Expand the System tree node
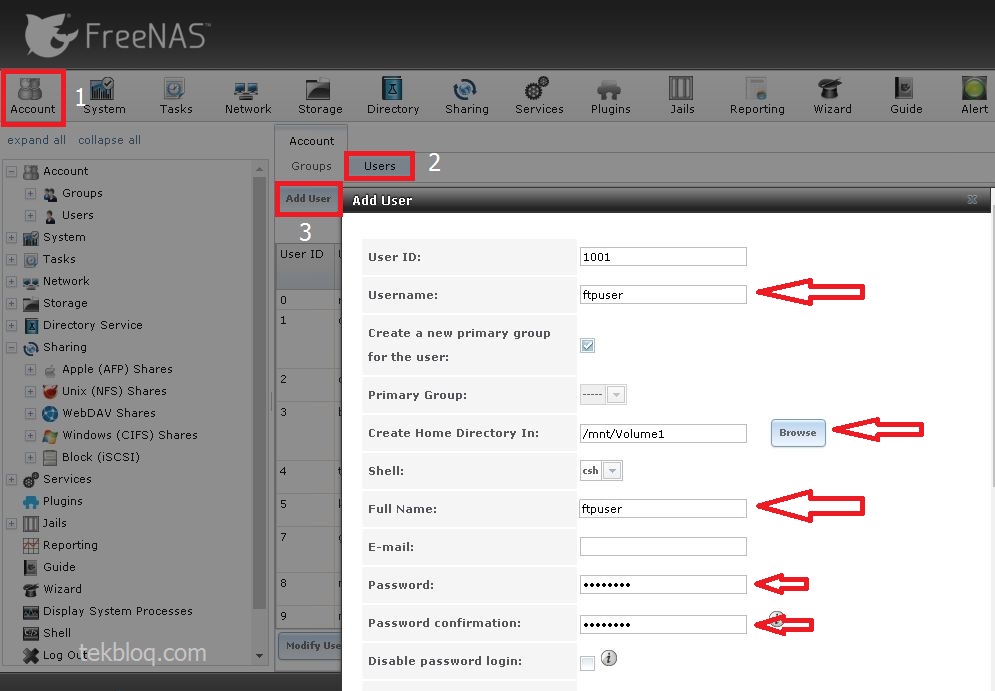Viewport: 995px width, 691px height. (11, 237)
